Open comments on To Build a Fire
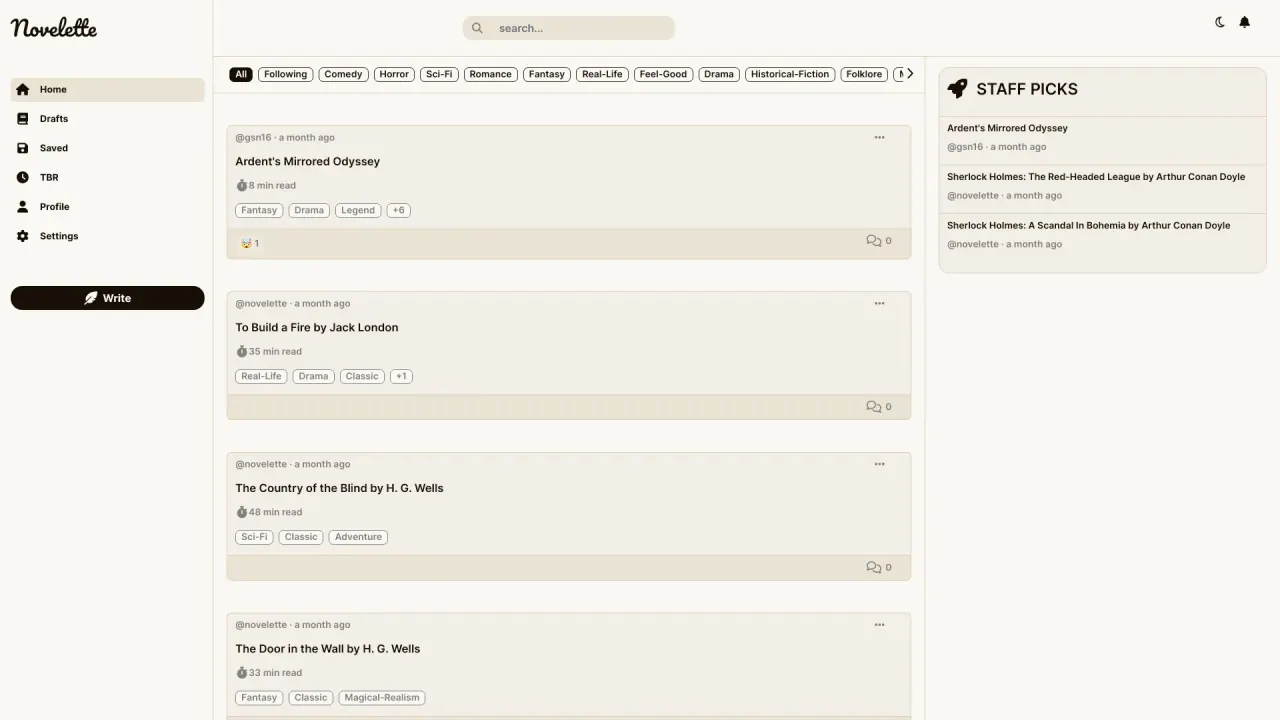This screenshot has width=1280, height=720. tap(879, 407)
